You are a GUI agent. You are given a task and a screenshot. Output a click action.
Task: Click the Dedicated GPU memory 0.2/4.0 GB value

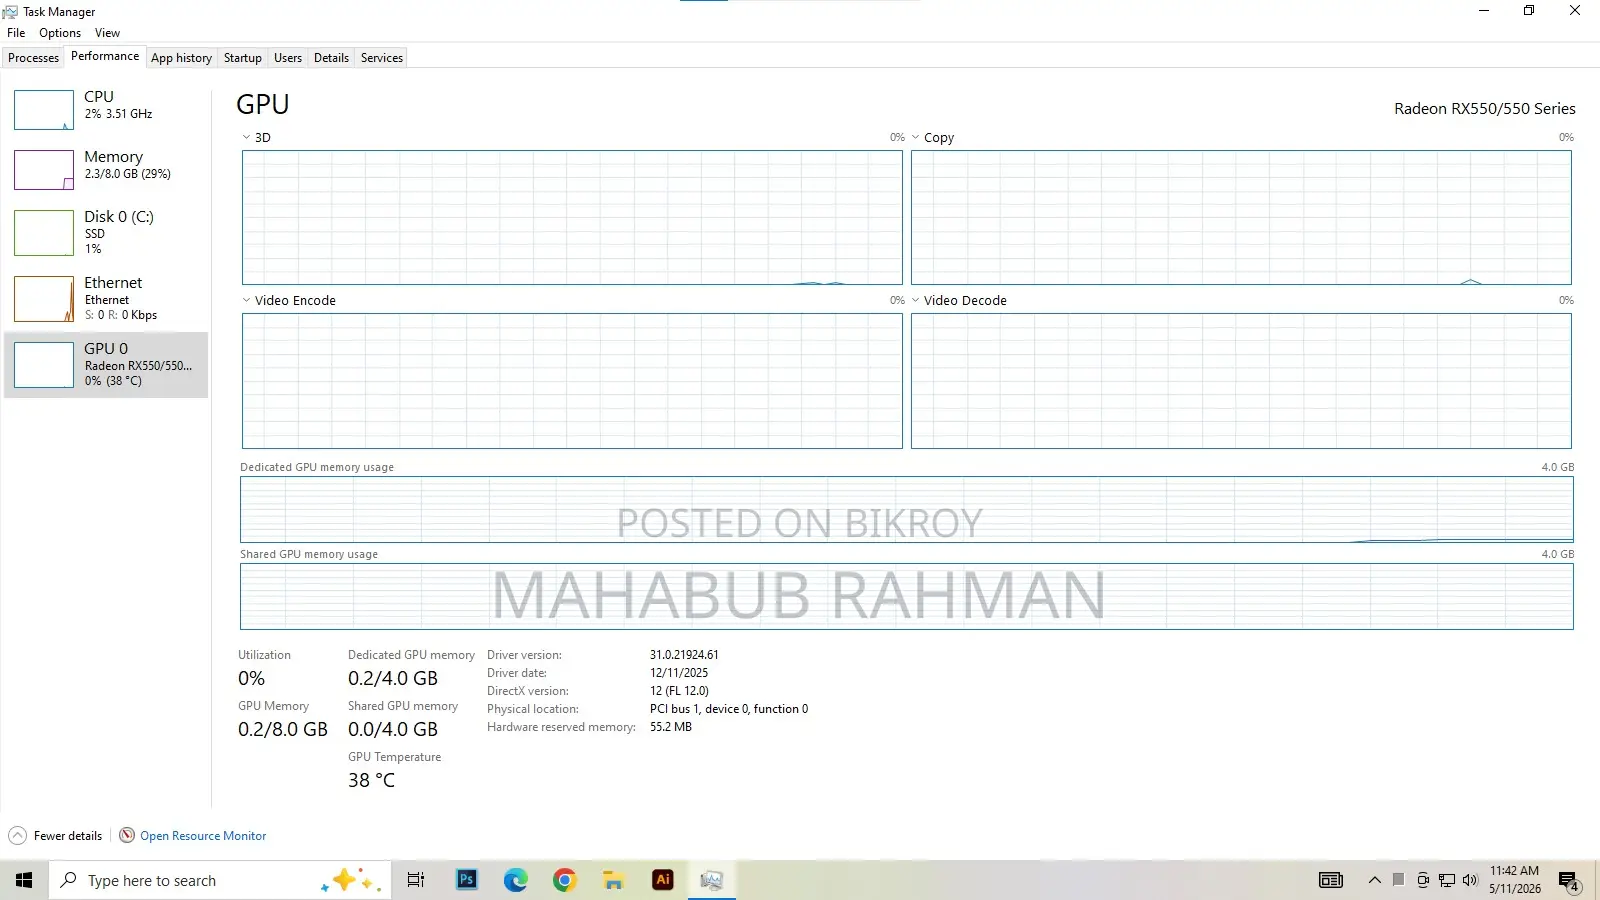pos(393,678)
